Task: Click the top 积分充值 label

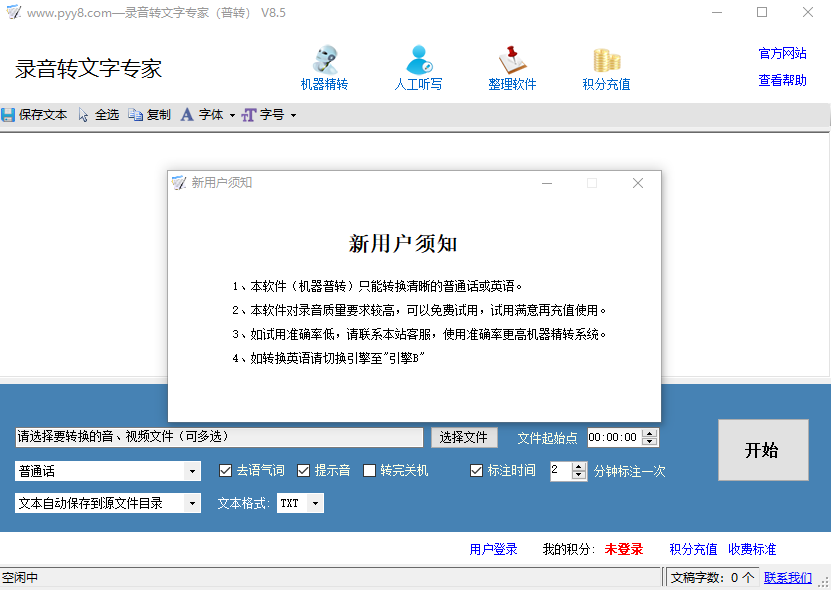Action: point(606,84)
